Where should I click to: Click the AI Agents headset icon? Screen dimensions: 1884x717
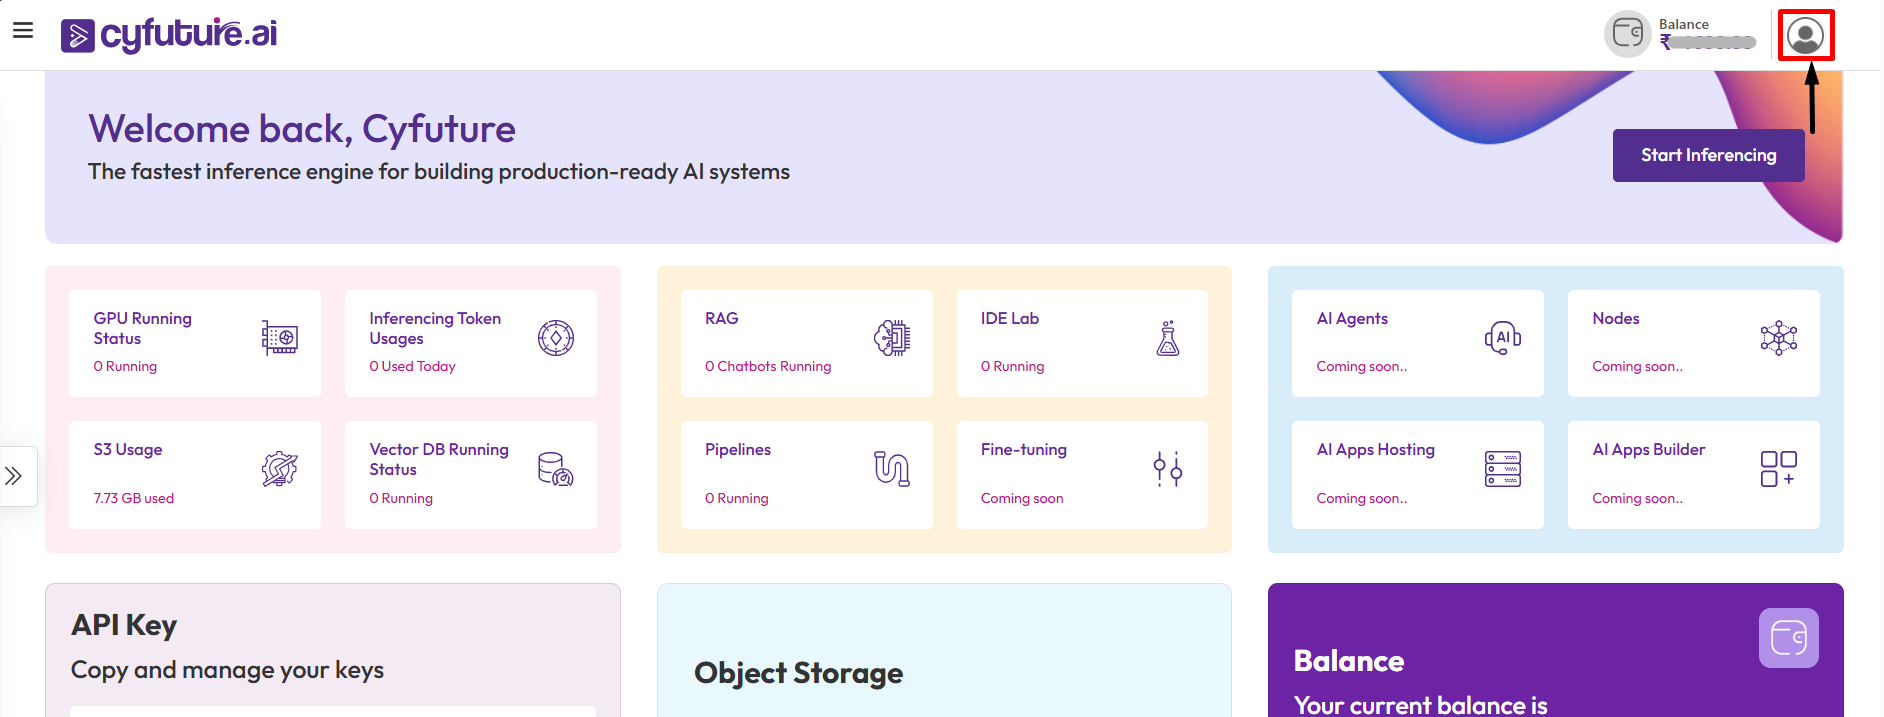[x=1502, y=338]
